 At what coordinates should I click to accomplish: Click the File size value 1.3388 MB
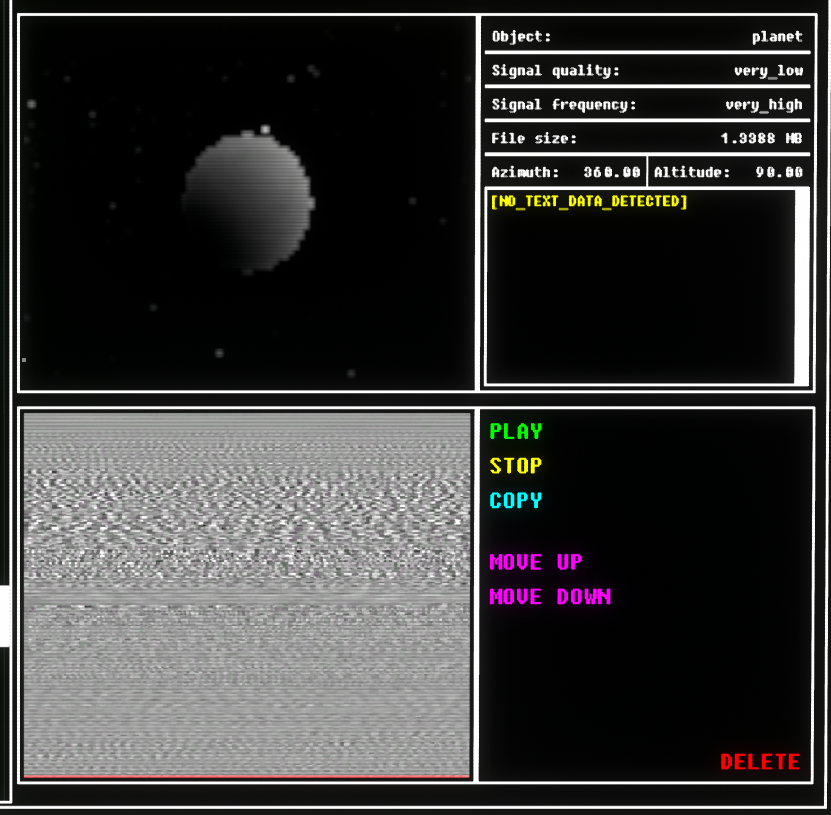[x=761, y=139]
